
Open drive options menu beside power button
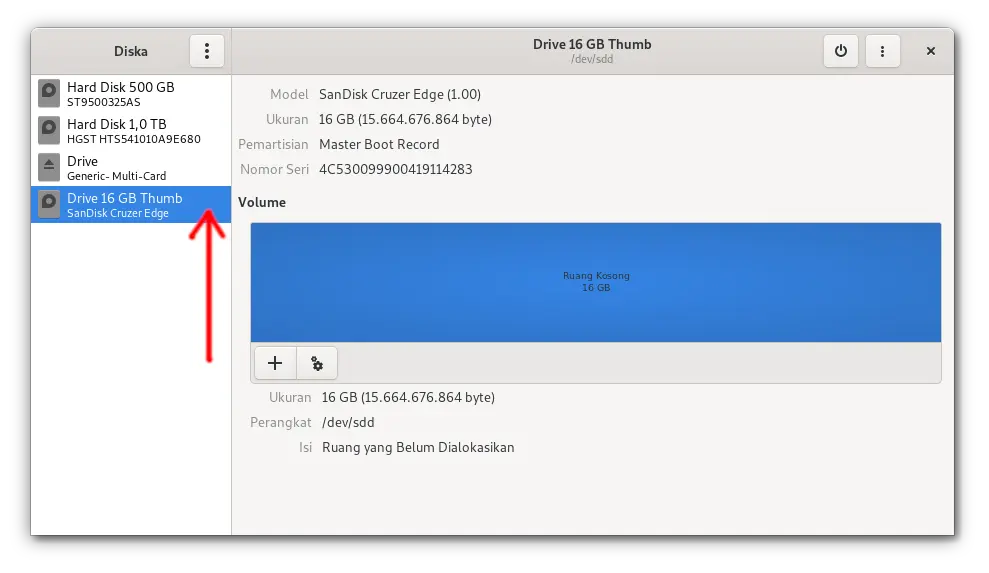[882, 51]
